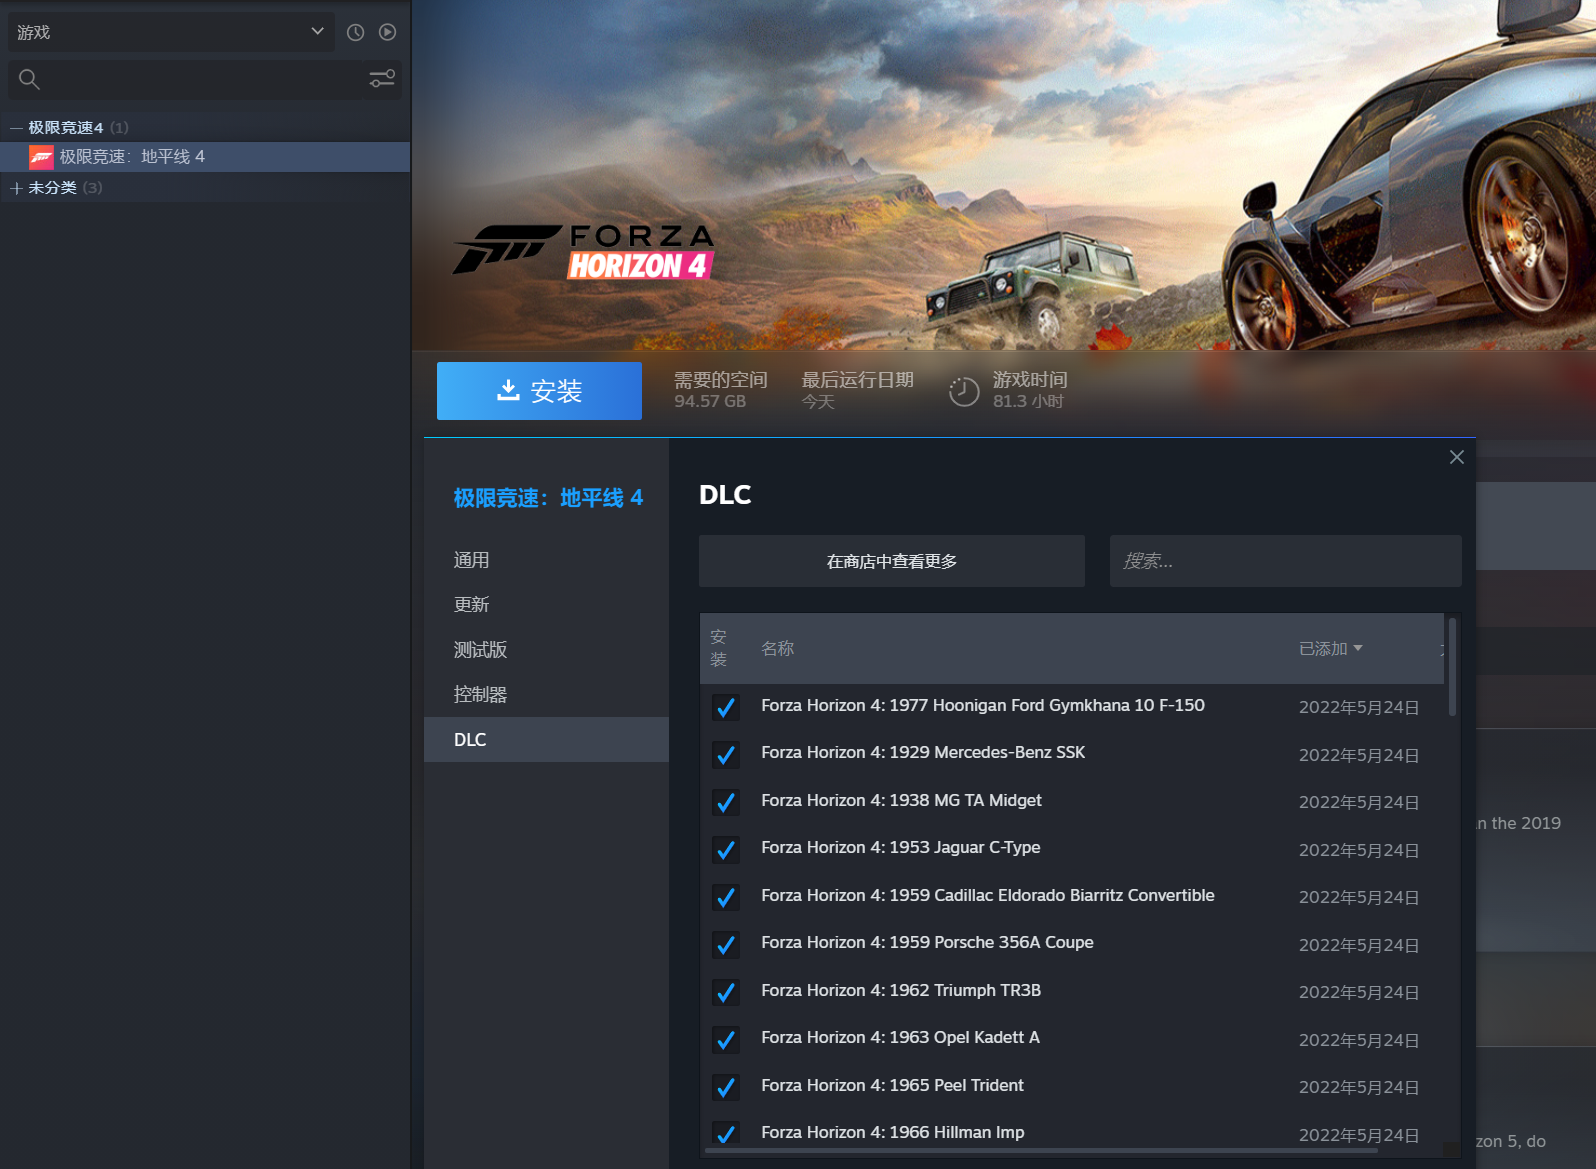Click the Forza Horizon 4 game icon

pos(41,157)
